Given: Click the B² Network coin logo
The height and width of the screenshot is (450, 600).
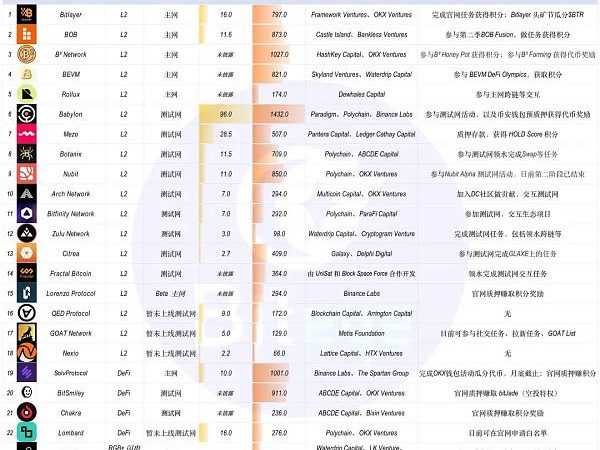Looking at the screenshot, I should [x=27, y=54].
